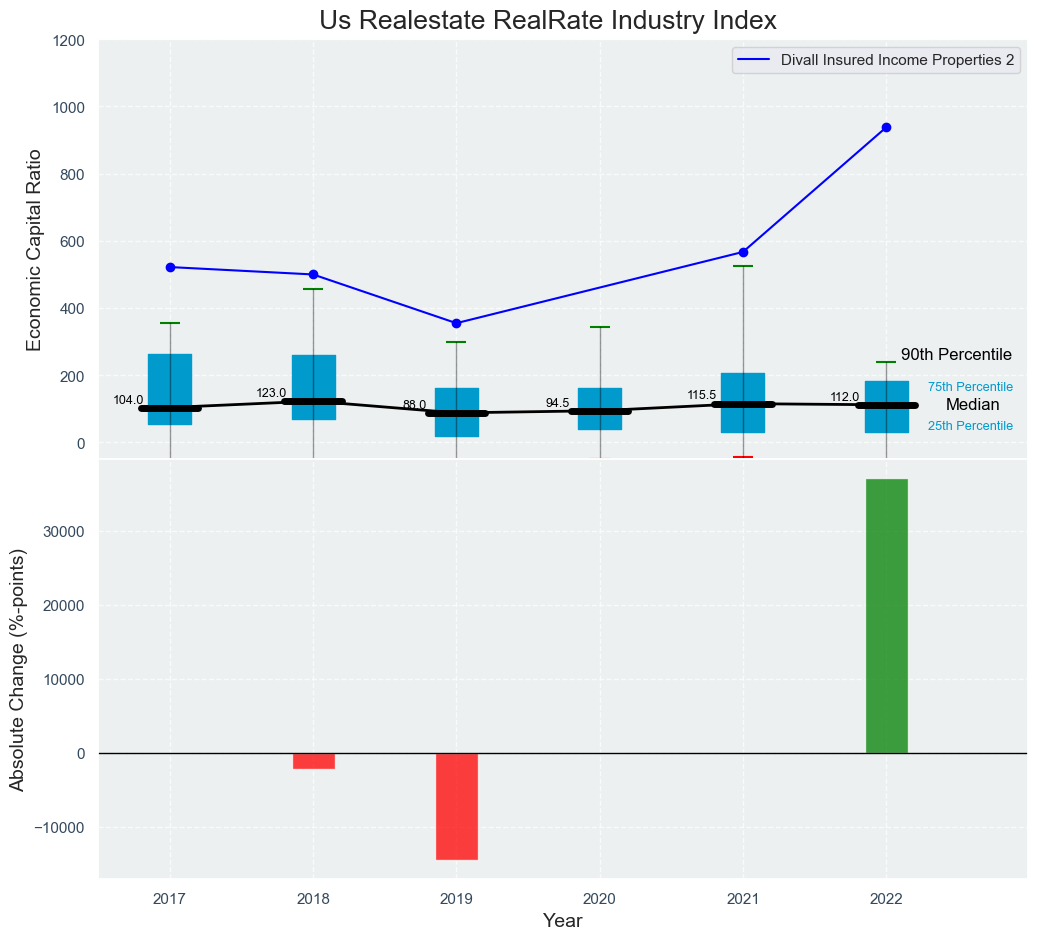Select the 123.0 median value label
The width and height of the screenshot is (1038, 940).
pyautogui.click(x=271, y=393)
